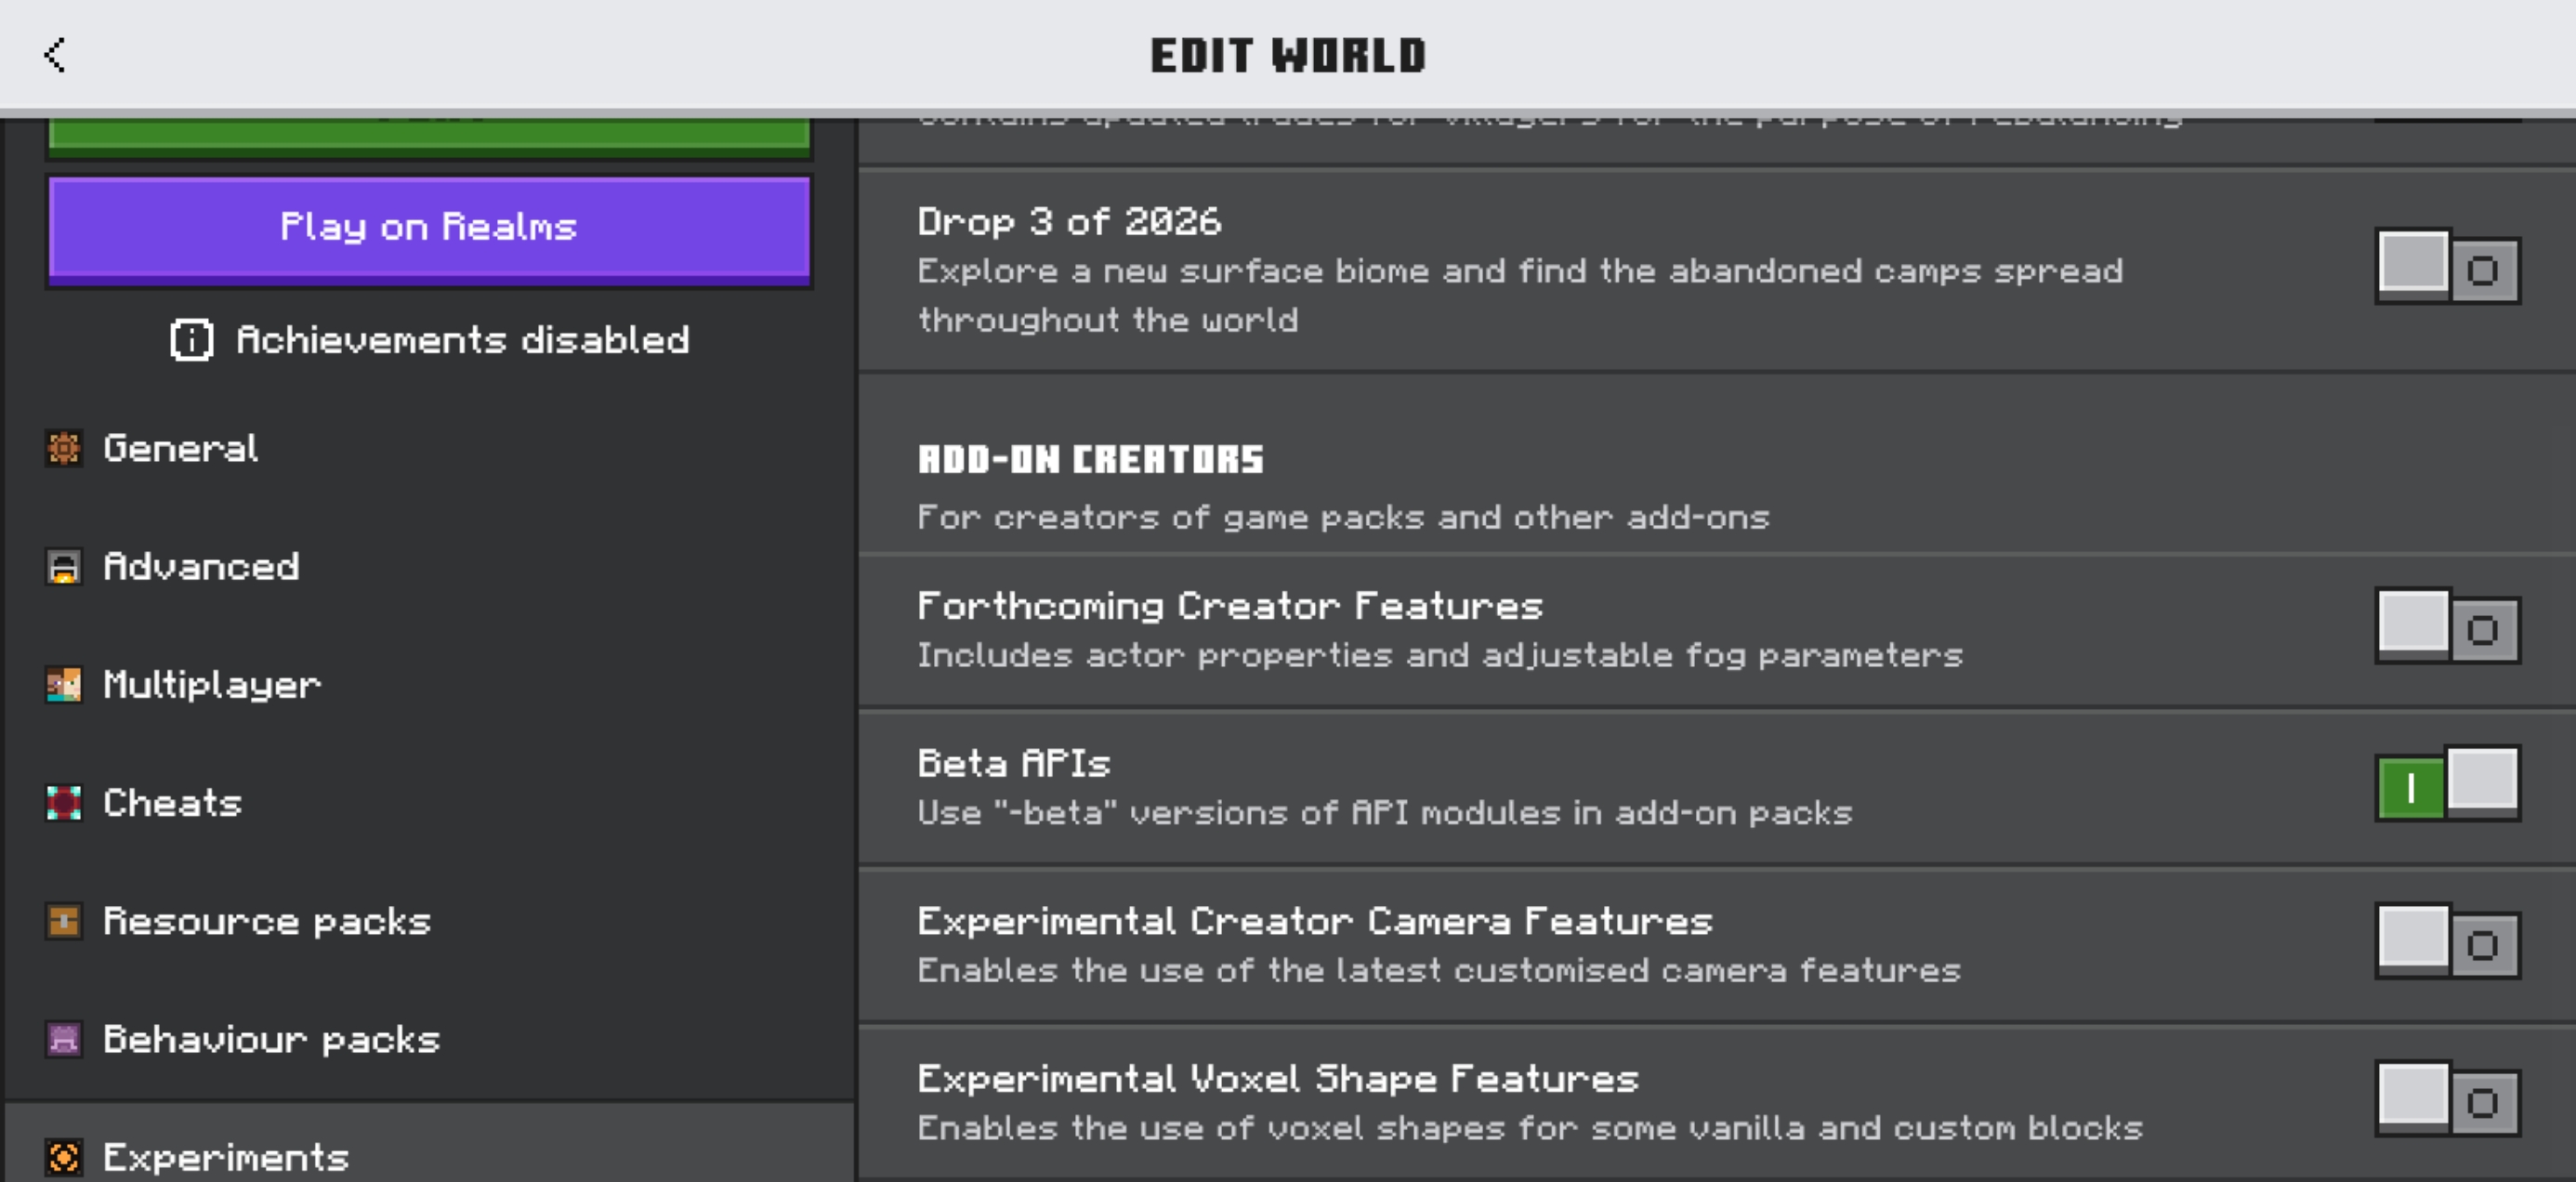Click the Achievements disabled notice text

coord(463,340)
